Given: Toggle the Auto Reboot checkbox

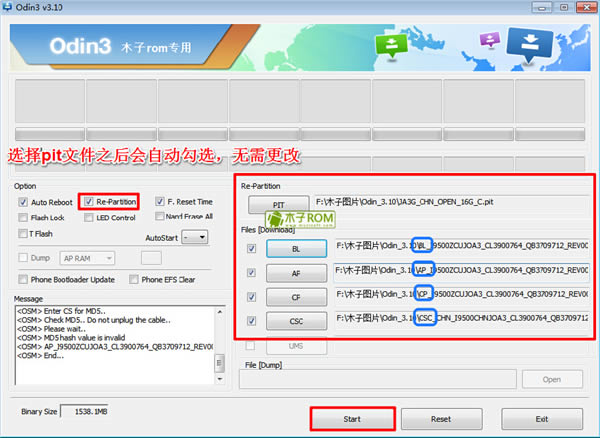Looking at the screenshot, I should click(x=23, y=202).
